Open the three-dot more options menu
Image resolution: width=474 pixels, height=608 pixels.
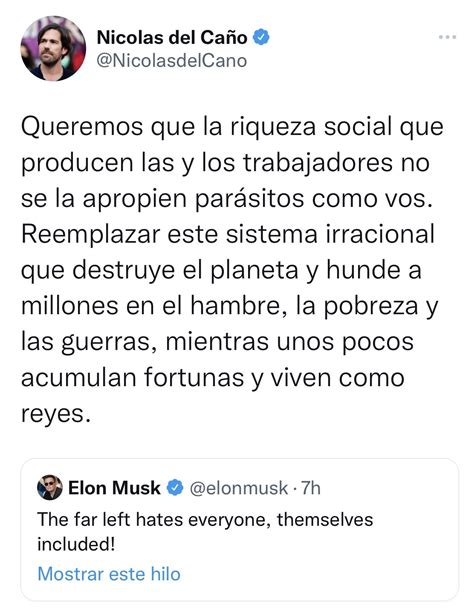click(447, 38)
